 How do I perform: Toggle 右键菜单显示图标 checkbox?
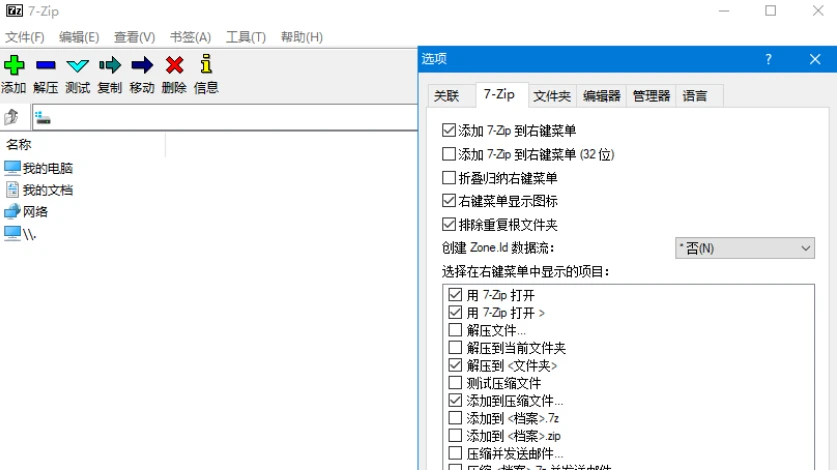pos(449,201)
